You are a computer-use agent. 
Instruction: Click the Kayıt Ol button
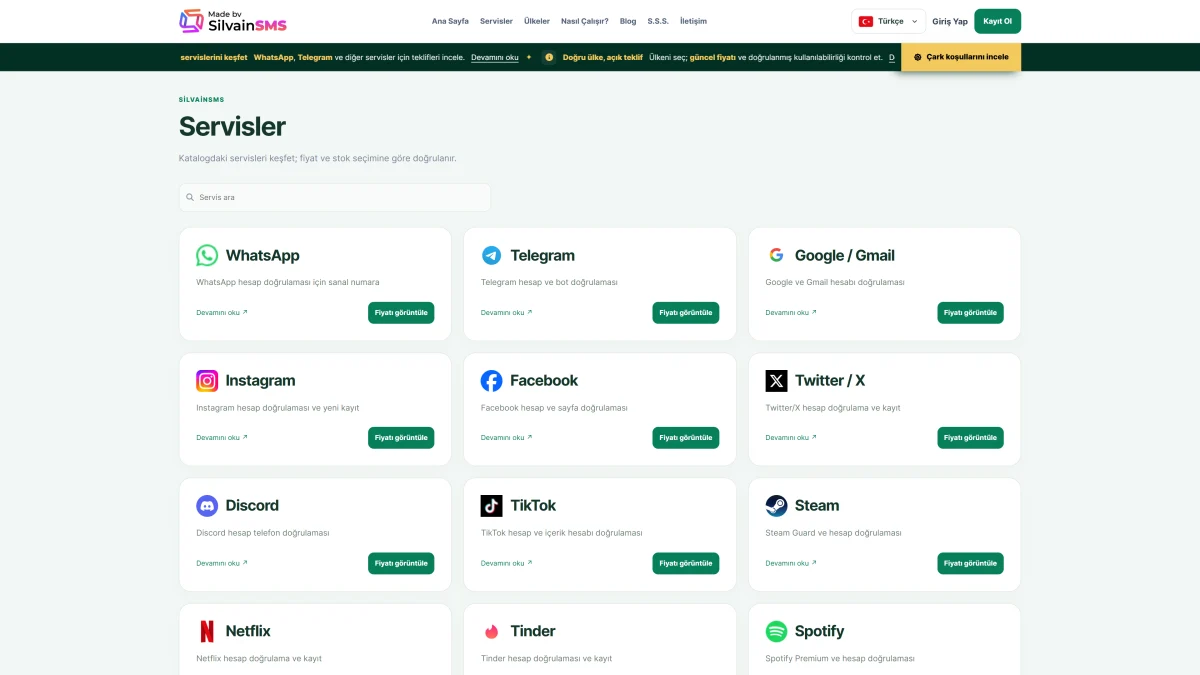[997, 21]
